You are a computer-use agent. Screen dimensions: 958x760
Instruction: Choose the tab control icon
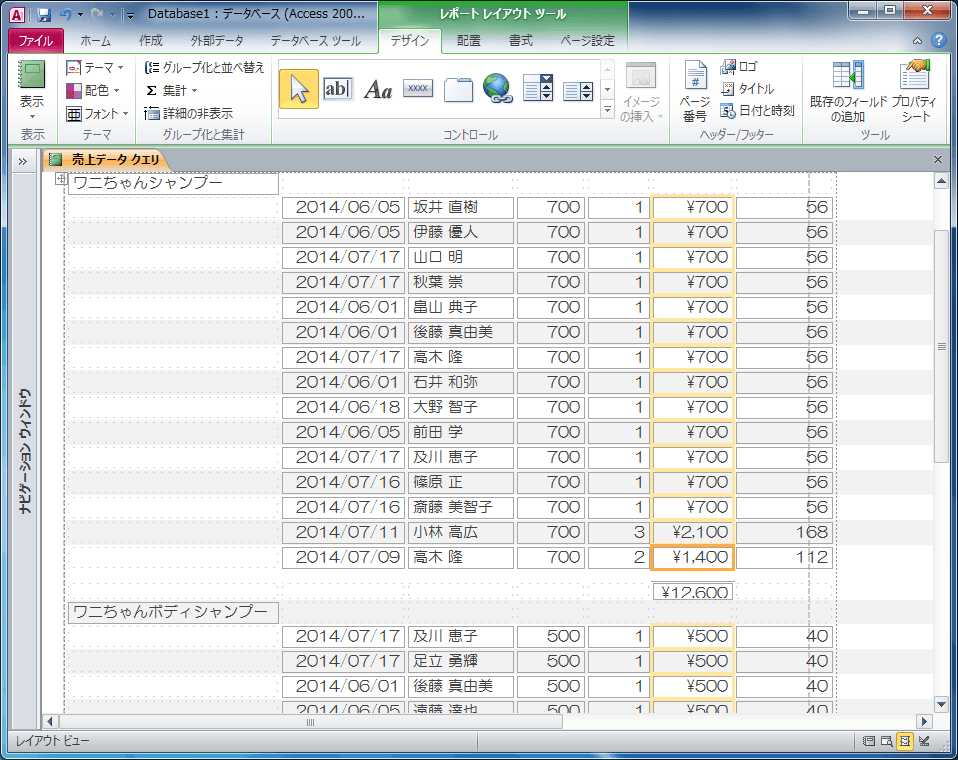(x=458, y=89)
